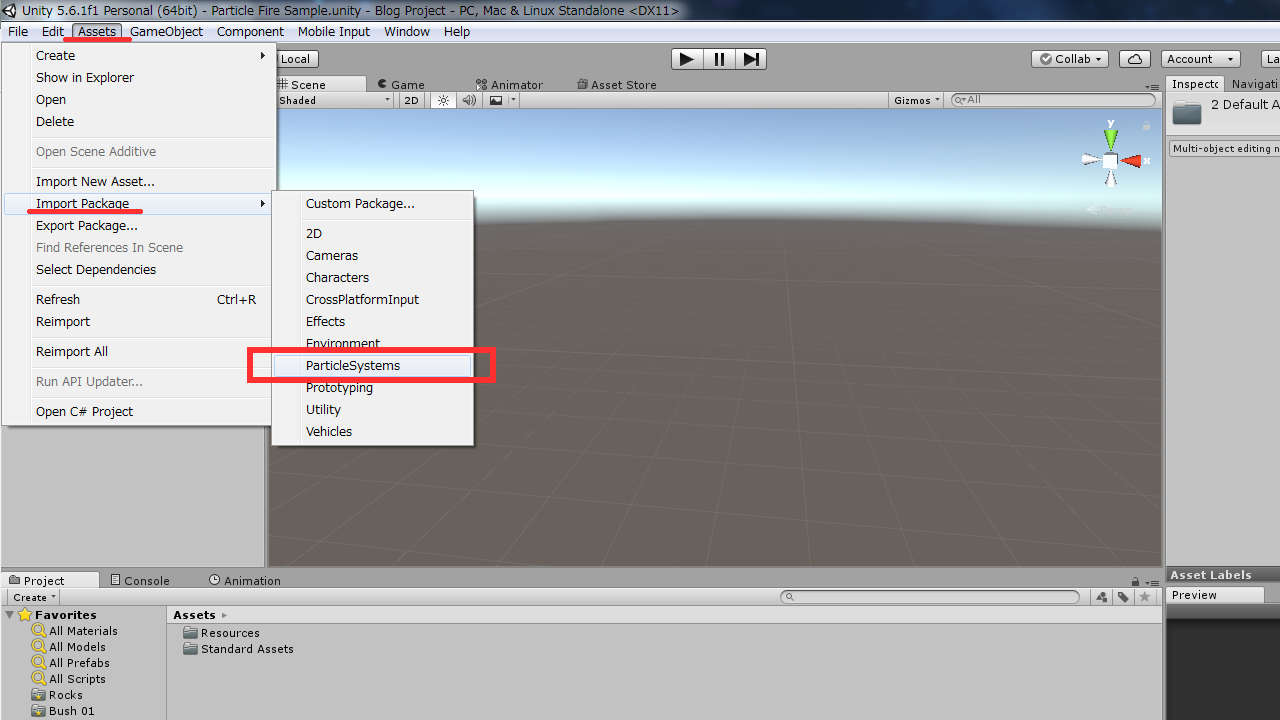Switch to the Animation tab
The image size is (1280, 720).
(245, 581)
